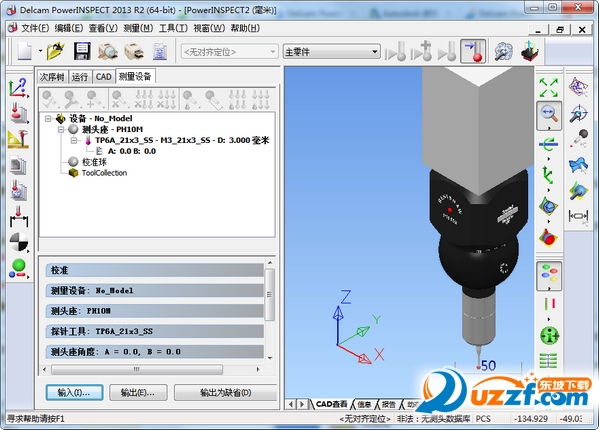Image resolution: width=599 pixels, height=430 pixels.
Task: Select the ToolCollection tree item
Action: (x=98, y=173)
